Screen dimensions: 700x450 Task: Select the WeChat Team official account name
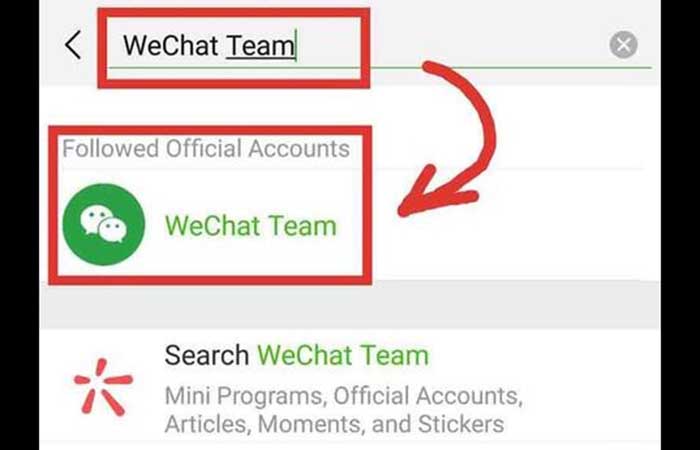click(251, 225)
